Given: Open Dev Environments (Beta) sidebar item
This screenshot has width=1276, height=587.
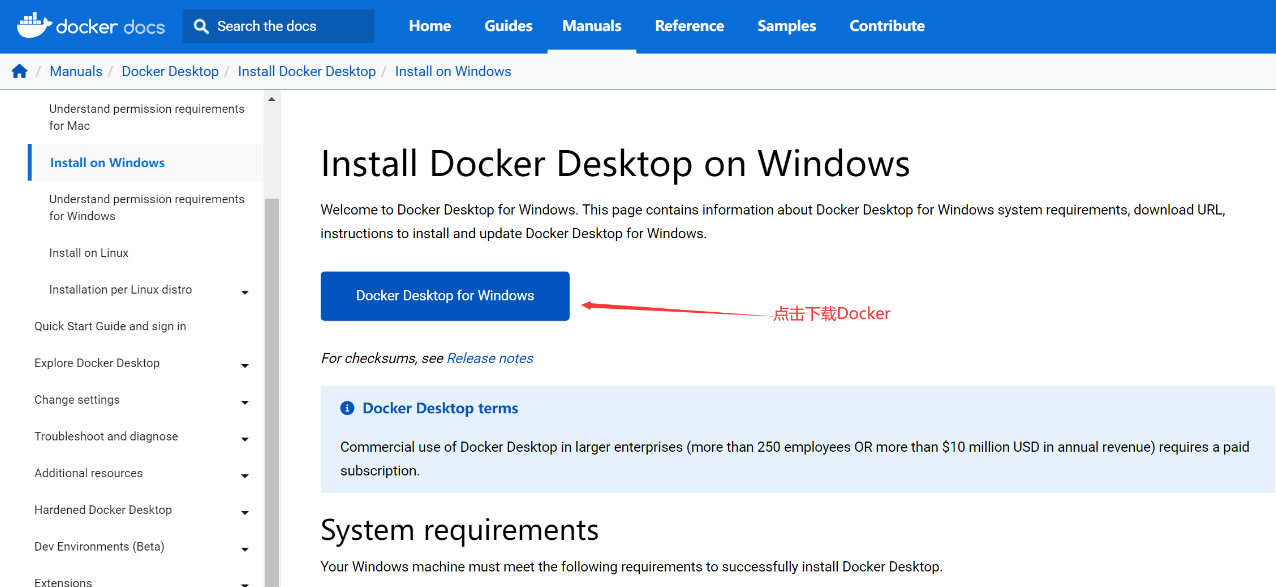Looking at the screenshot, I should 99,547.
